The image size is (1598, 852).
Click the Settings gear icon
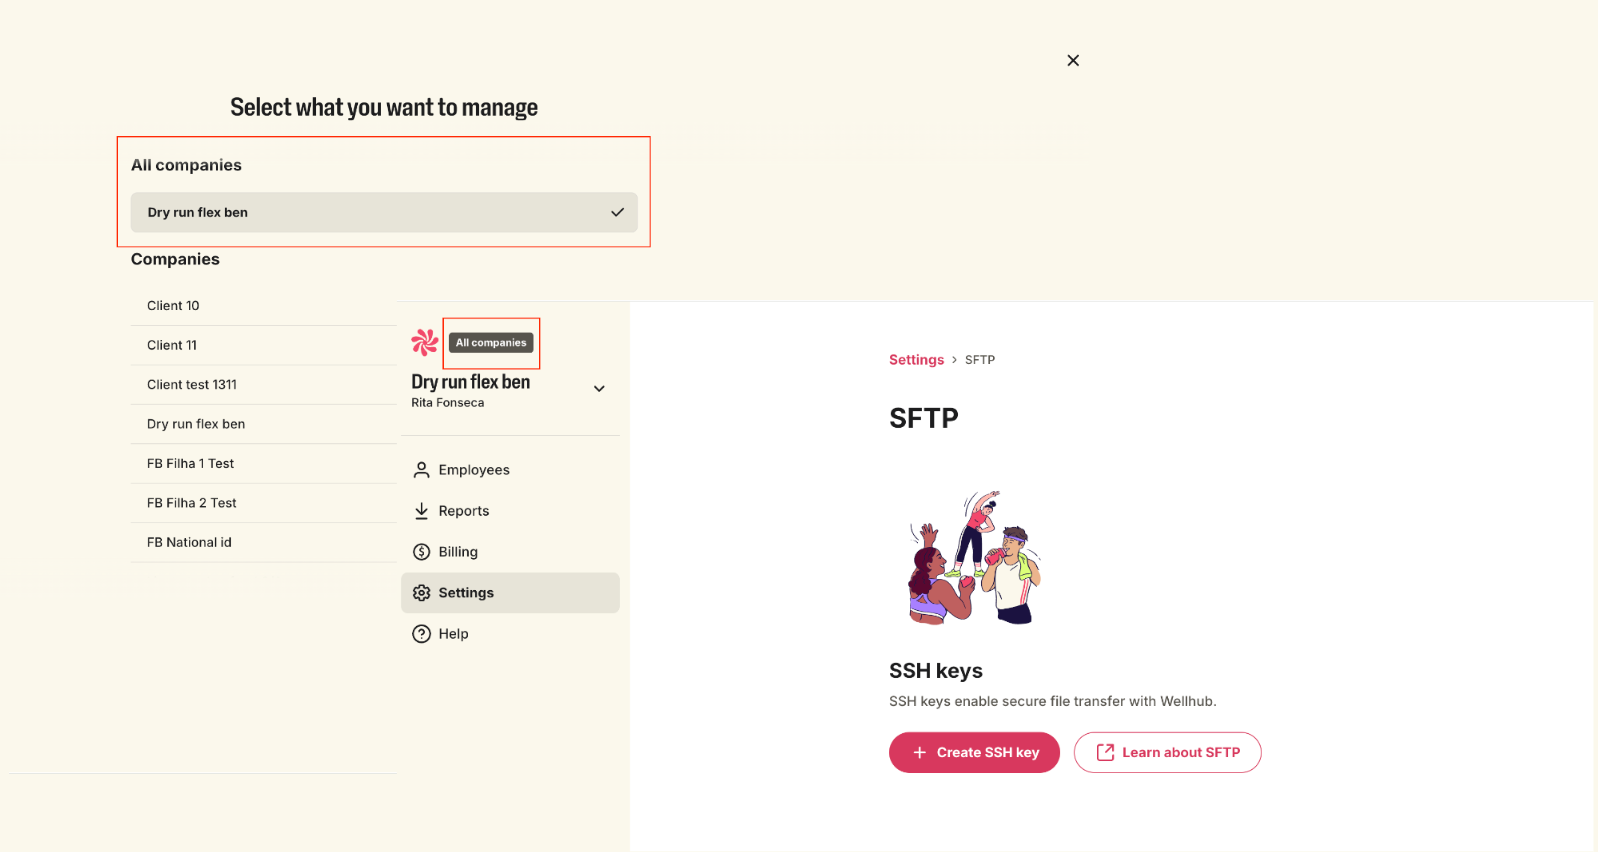pyautogui.click(x=422, y=593)
